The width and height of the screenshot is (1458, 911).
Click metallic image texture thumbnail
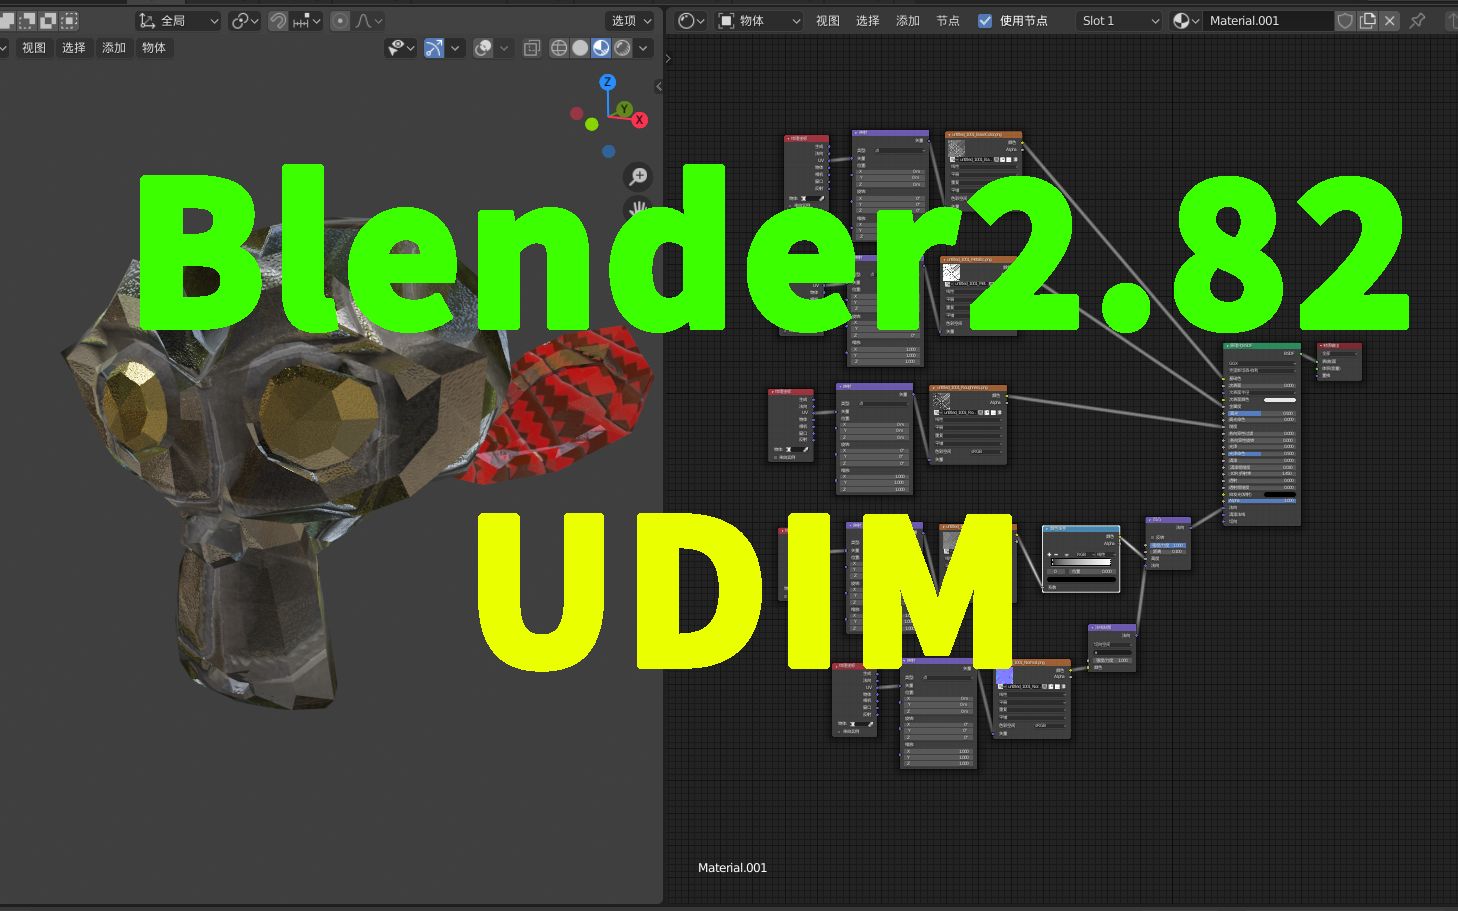(952, 272)
